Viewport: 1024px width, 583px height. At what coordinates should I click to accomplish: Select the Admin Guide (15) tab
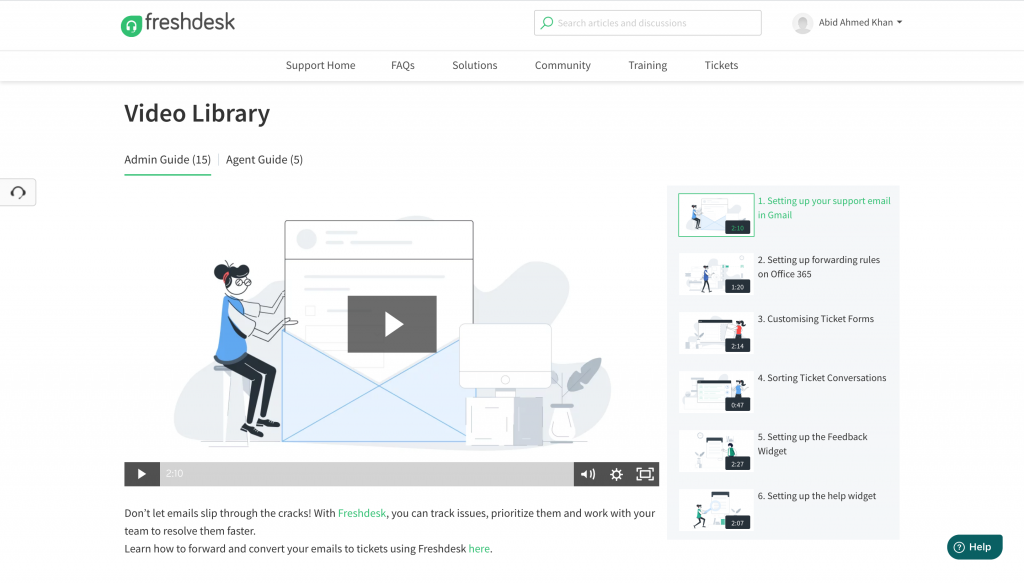click(x=168, y=160)
